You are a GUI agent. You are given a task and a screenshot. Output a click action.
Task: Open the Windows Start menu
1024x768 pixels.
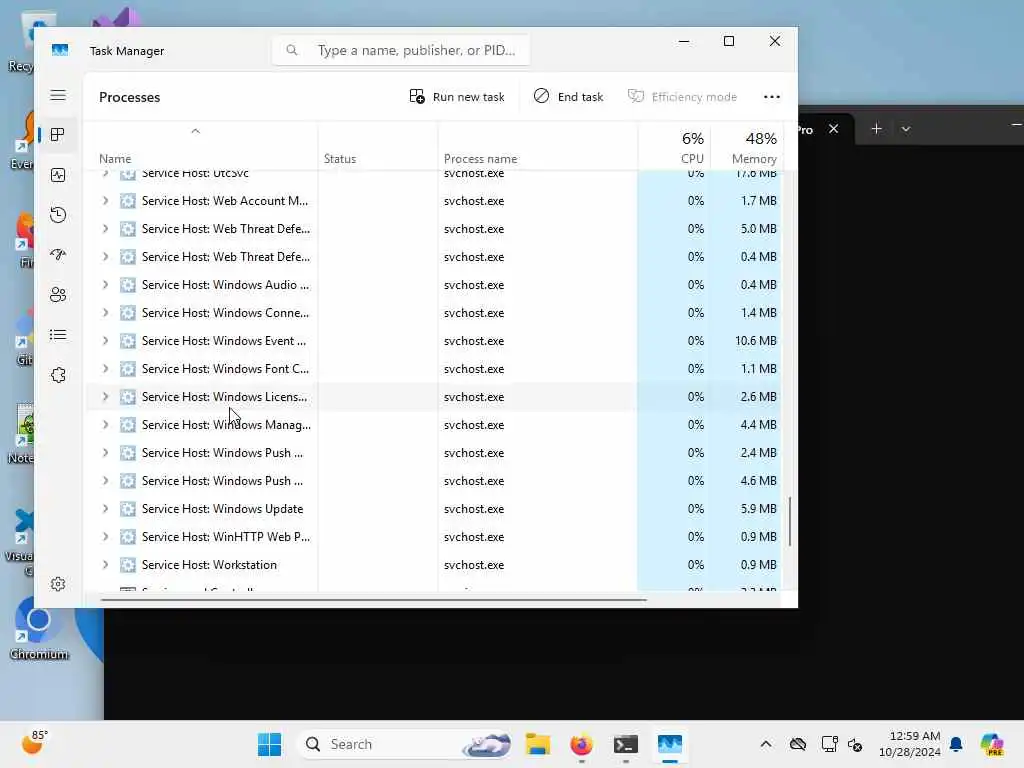(269, 744)
